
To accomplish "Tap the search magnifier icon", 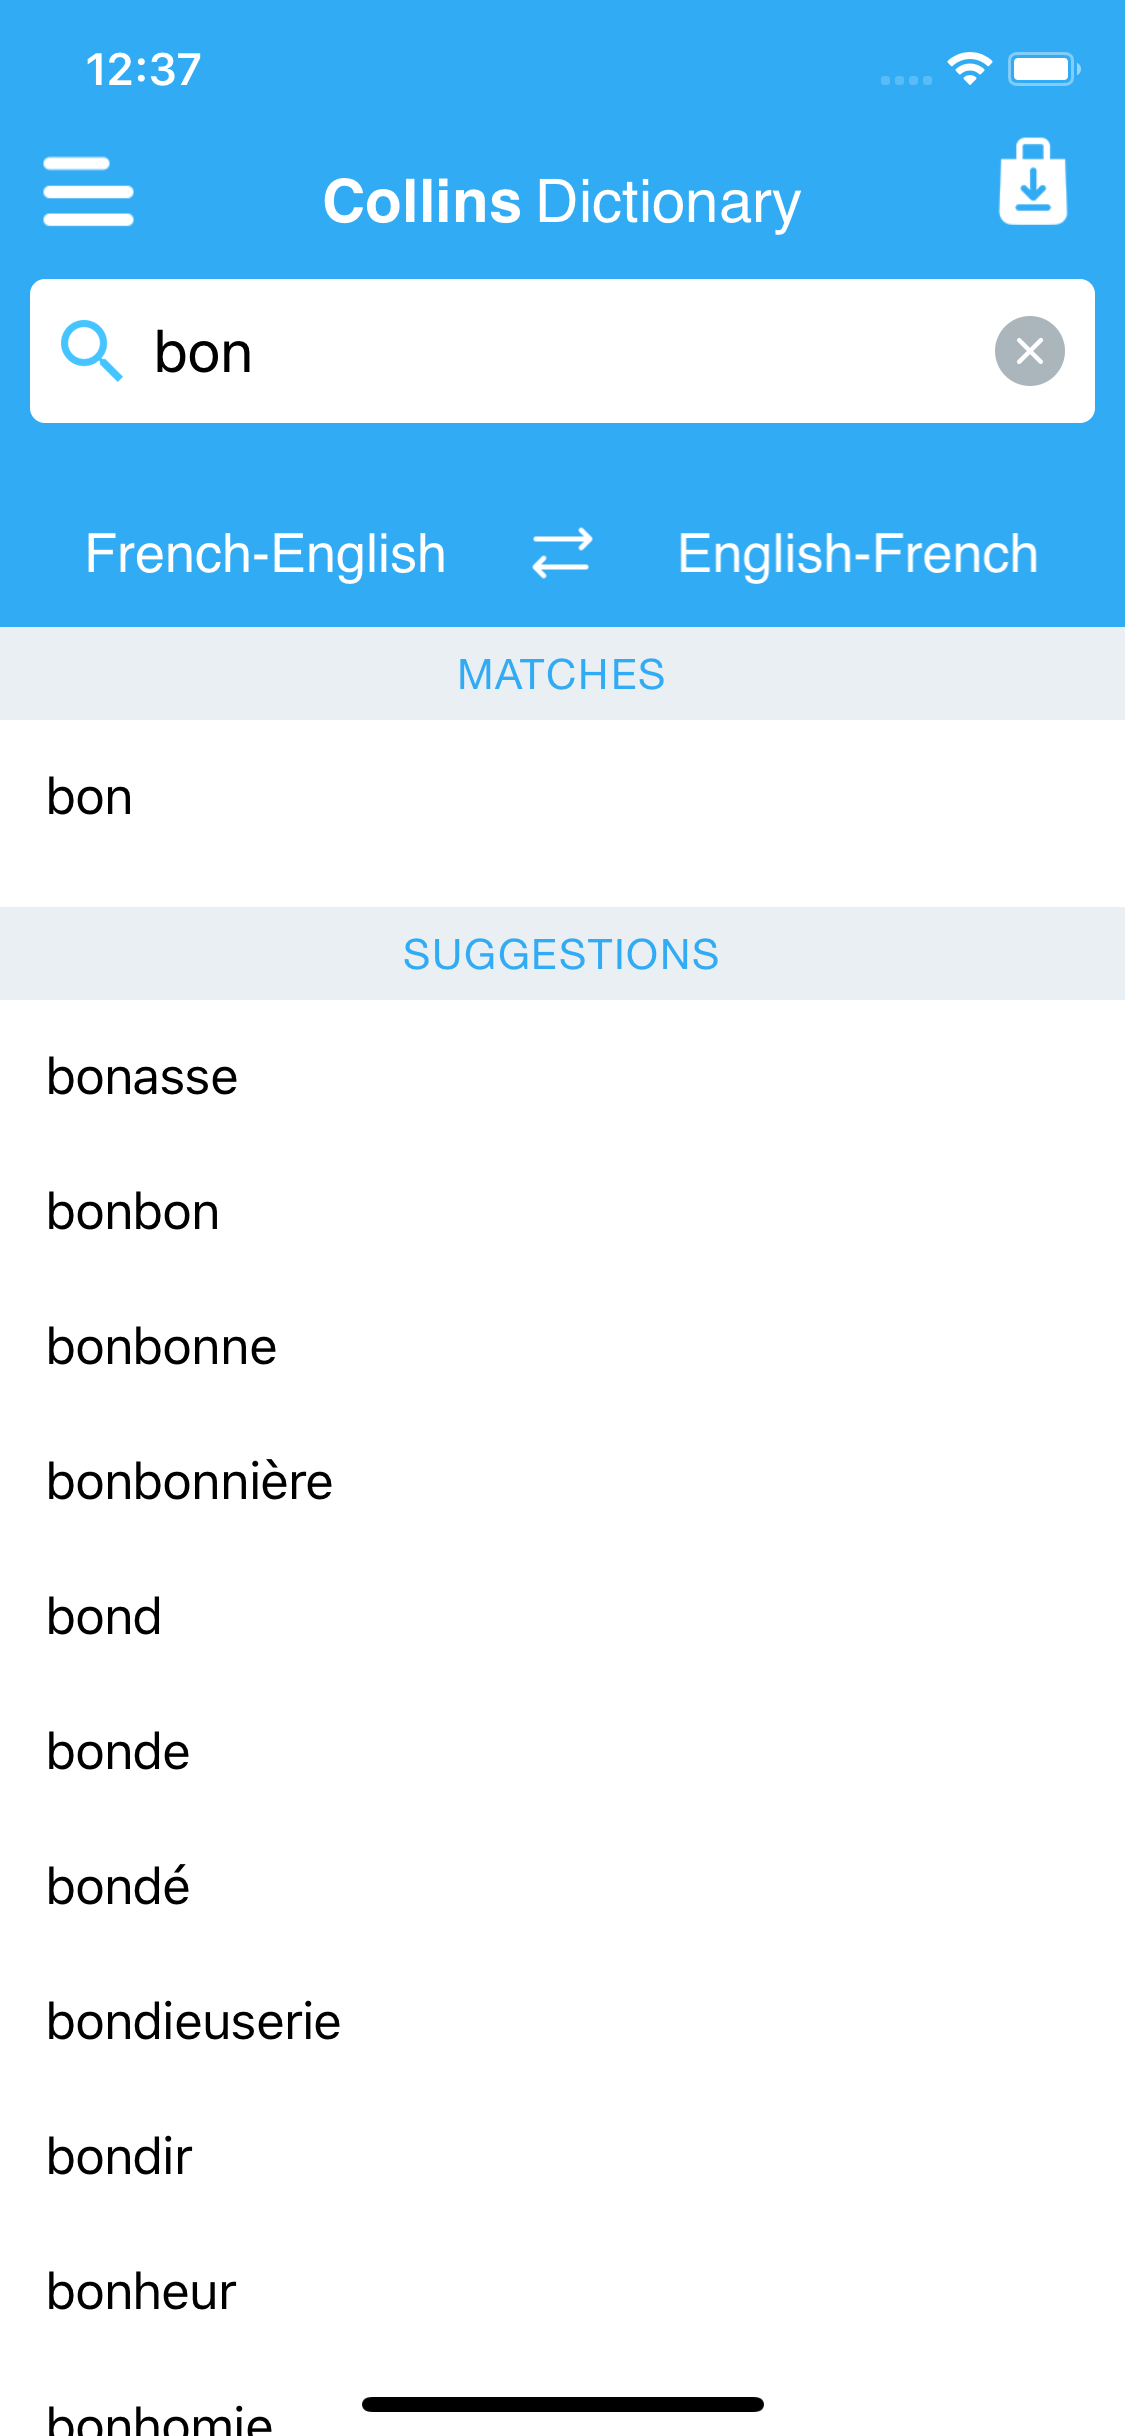I will (91, 351).
